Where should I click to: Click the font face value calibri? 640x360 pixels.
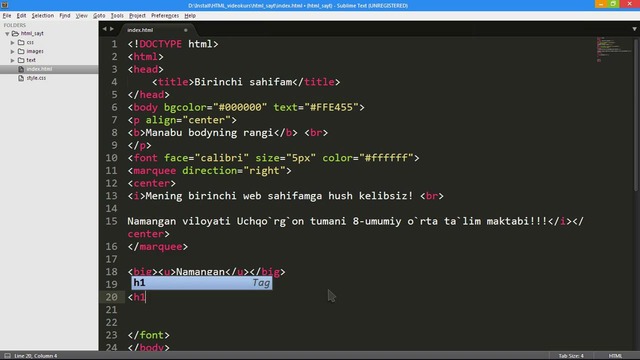(222, 158)
